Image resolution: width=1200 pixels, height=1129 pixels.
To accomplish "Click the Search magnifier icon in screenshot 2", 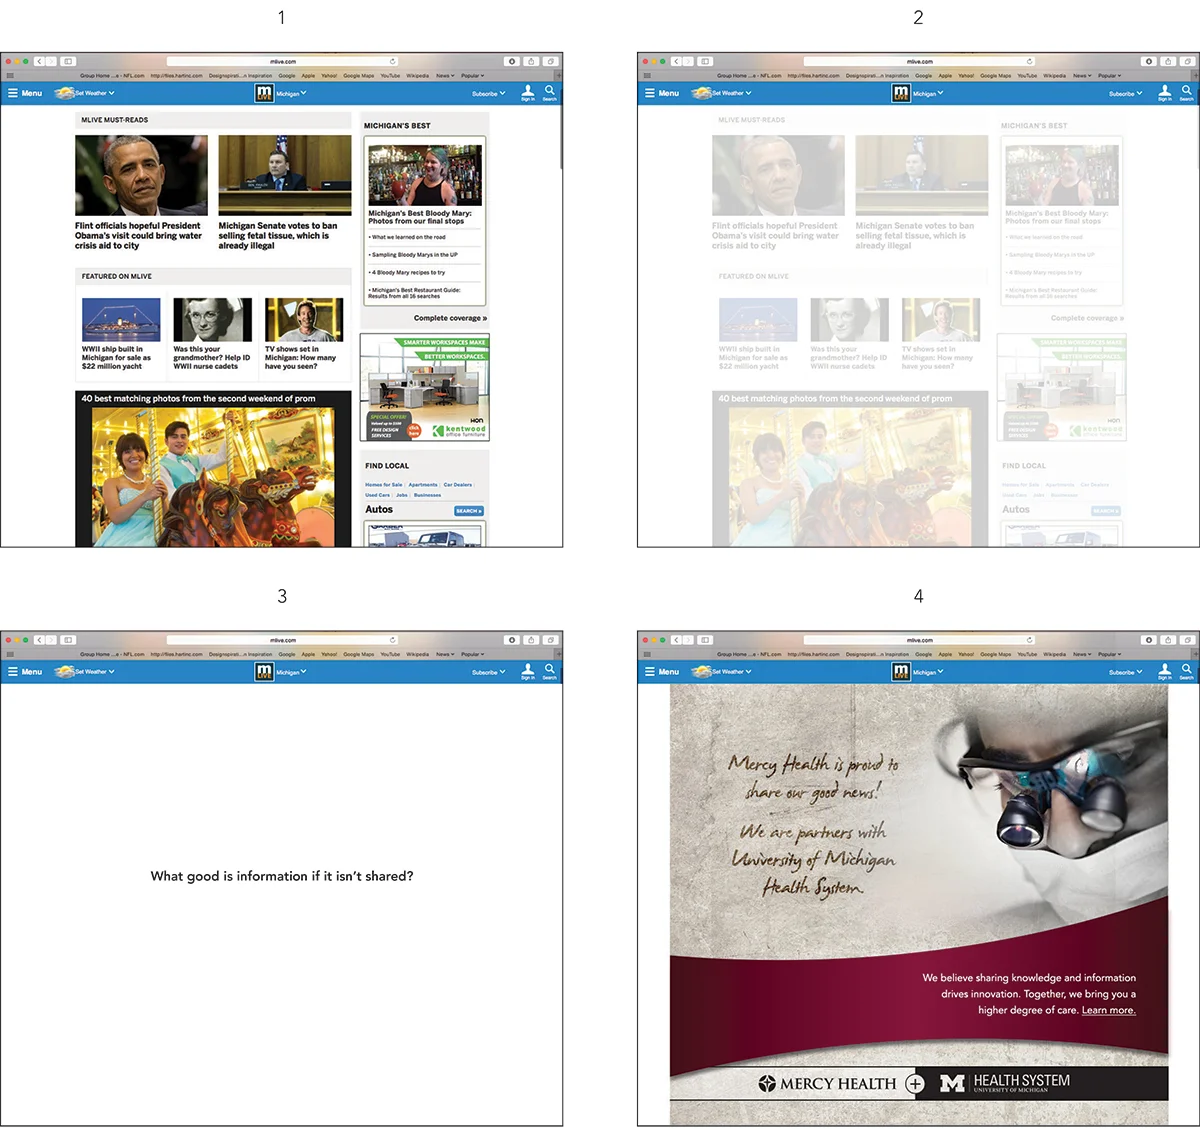I will click(1186, 90).
